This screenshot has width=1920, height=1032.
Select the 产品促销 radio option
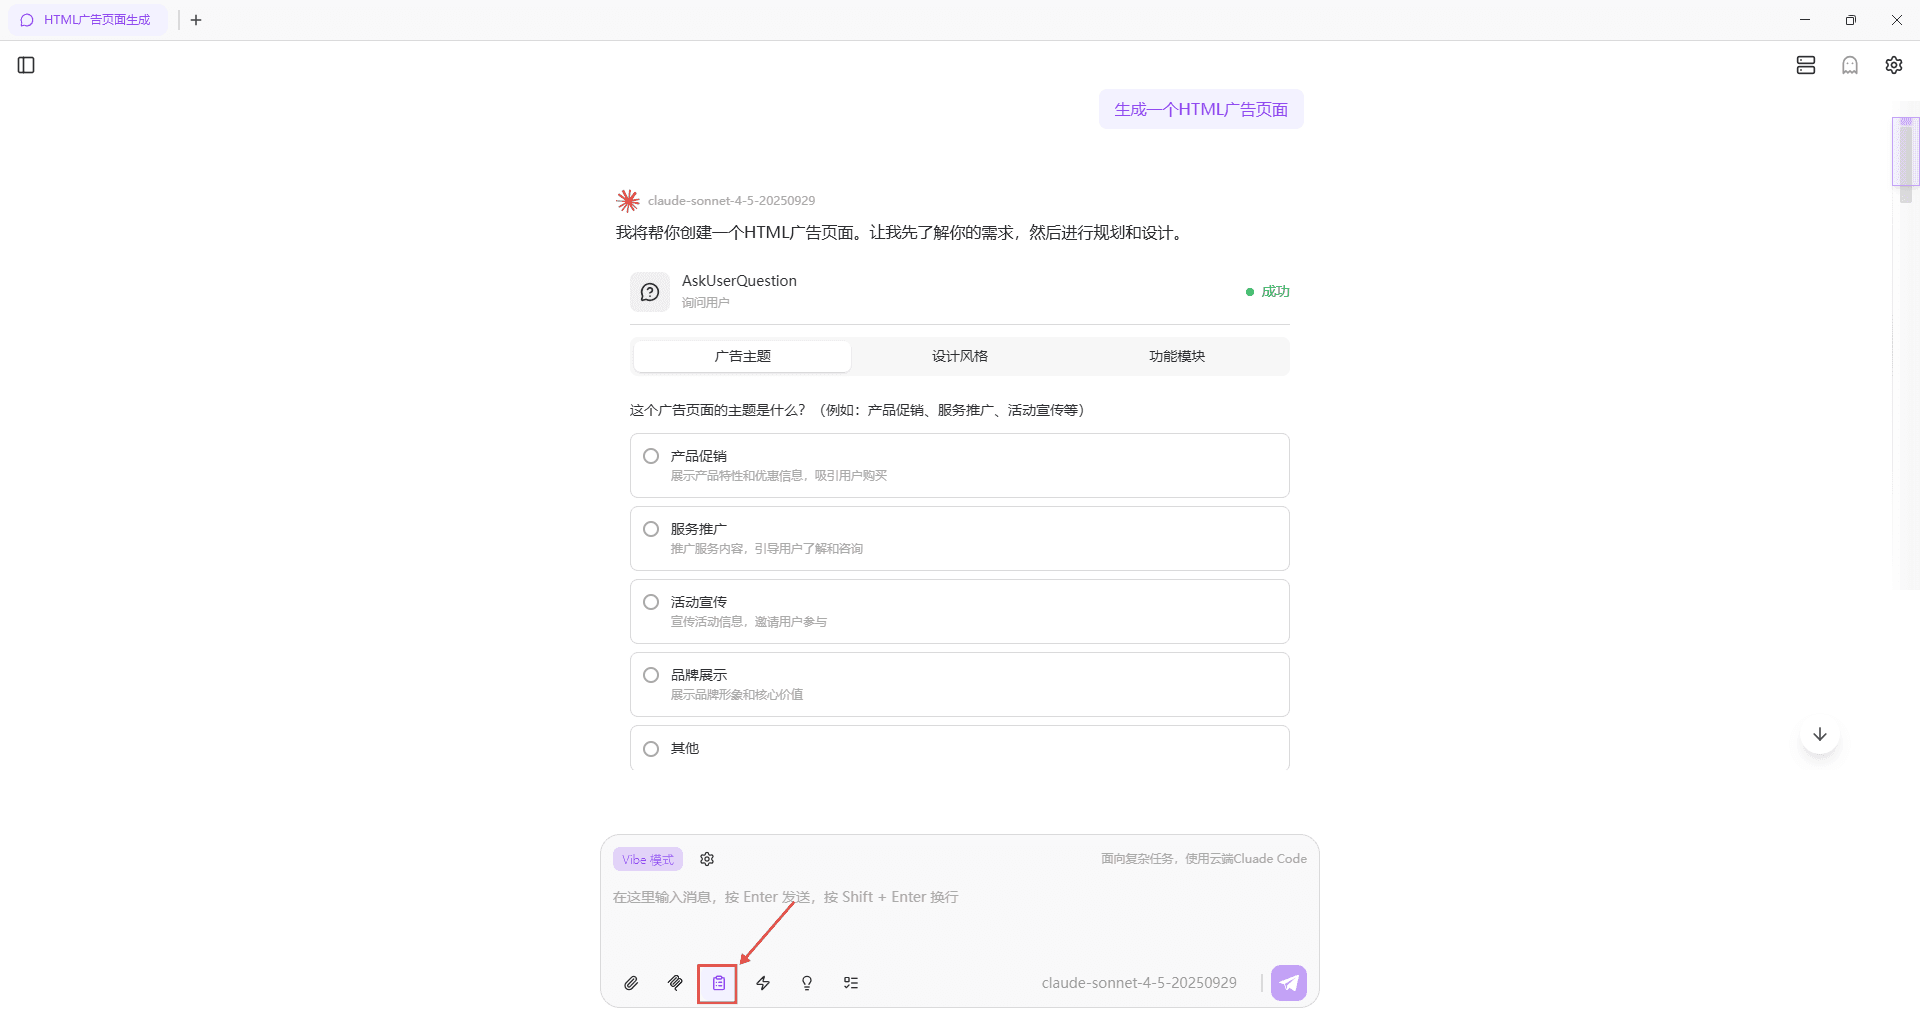click(x=651, y=456)
